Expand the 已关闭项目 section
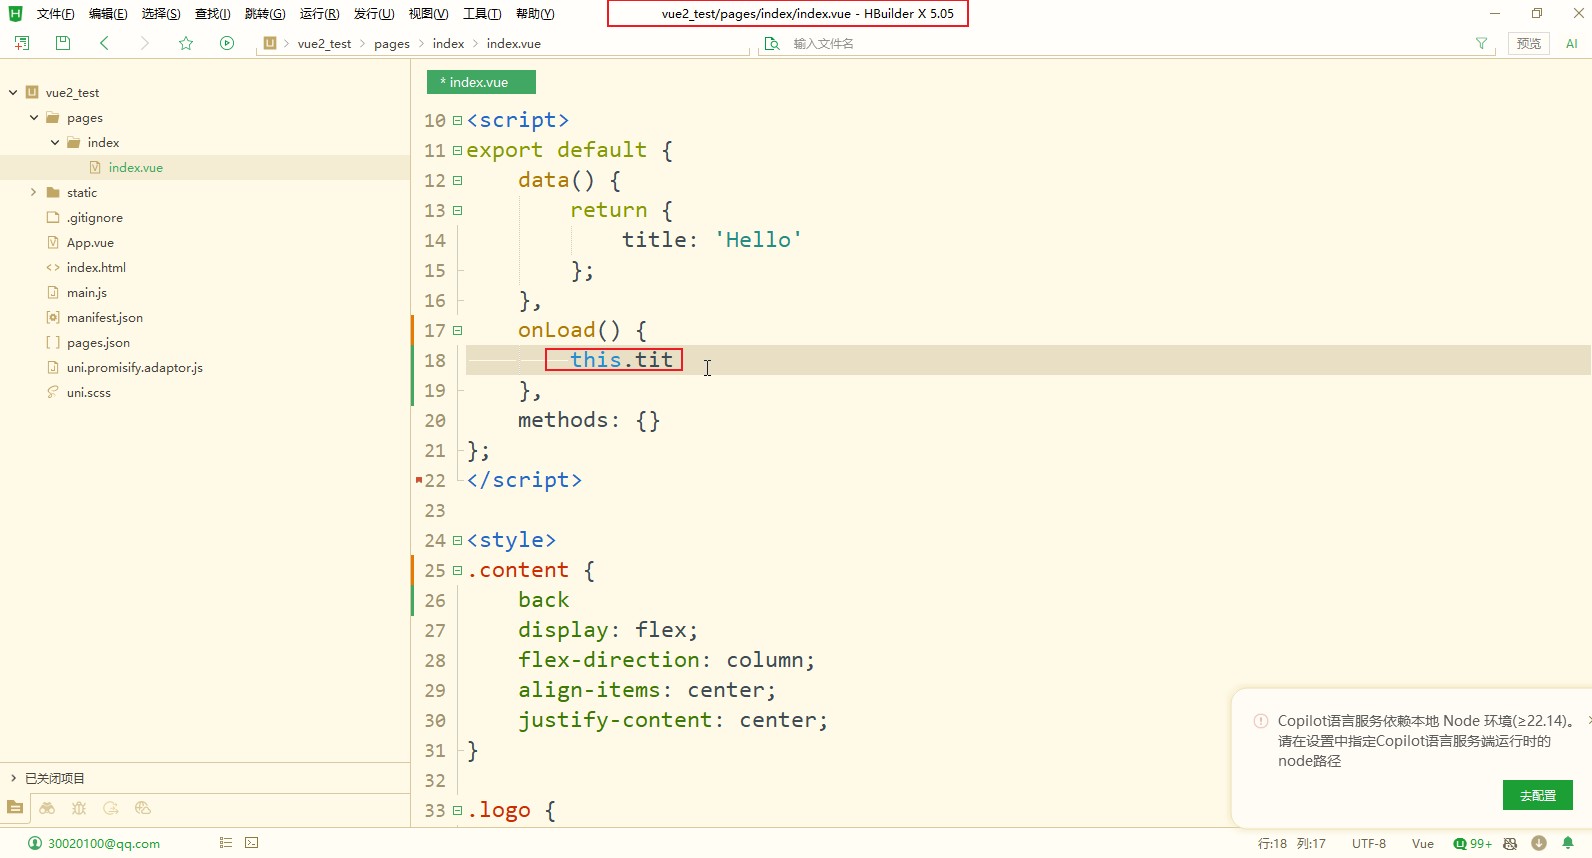The width and height of the screenshot is (1592, 858). [13, 778]
